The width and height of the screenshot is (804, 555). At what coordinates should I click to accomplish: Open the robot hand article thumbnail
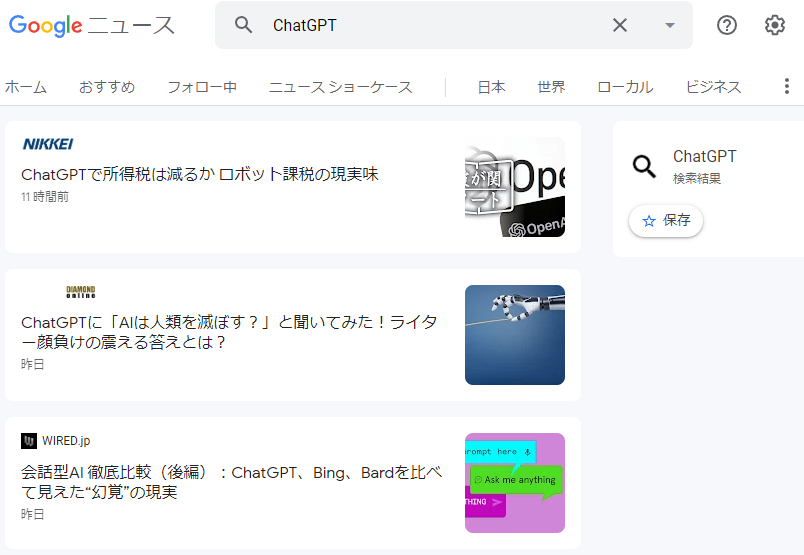(515, 335)
